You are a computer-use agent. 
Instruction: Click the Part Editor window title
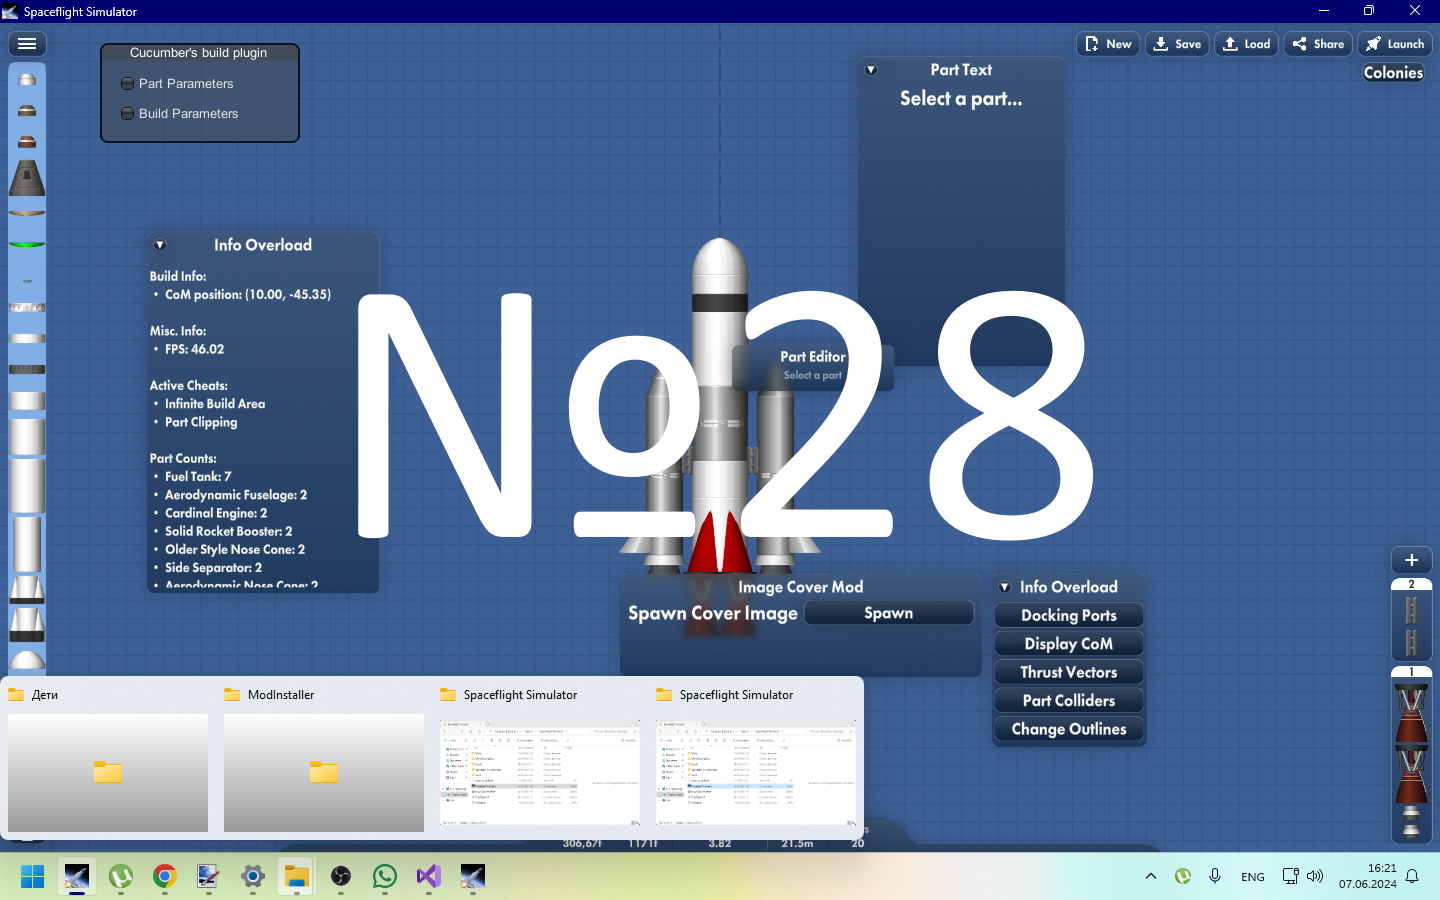coord(813,357)
